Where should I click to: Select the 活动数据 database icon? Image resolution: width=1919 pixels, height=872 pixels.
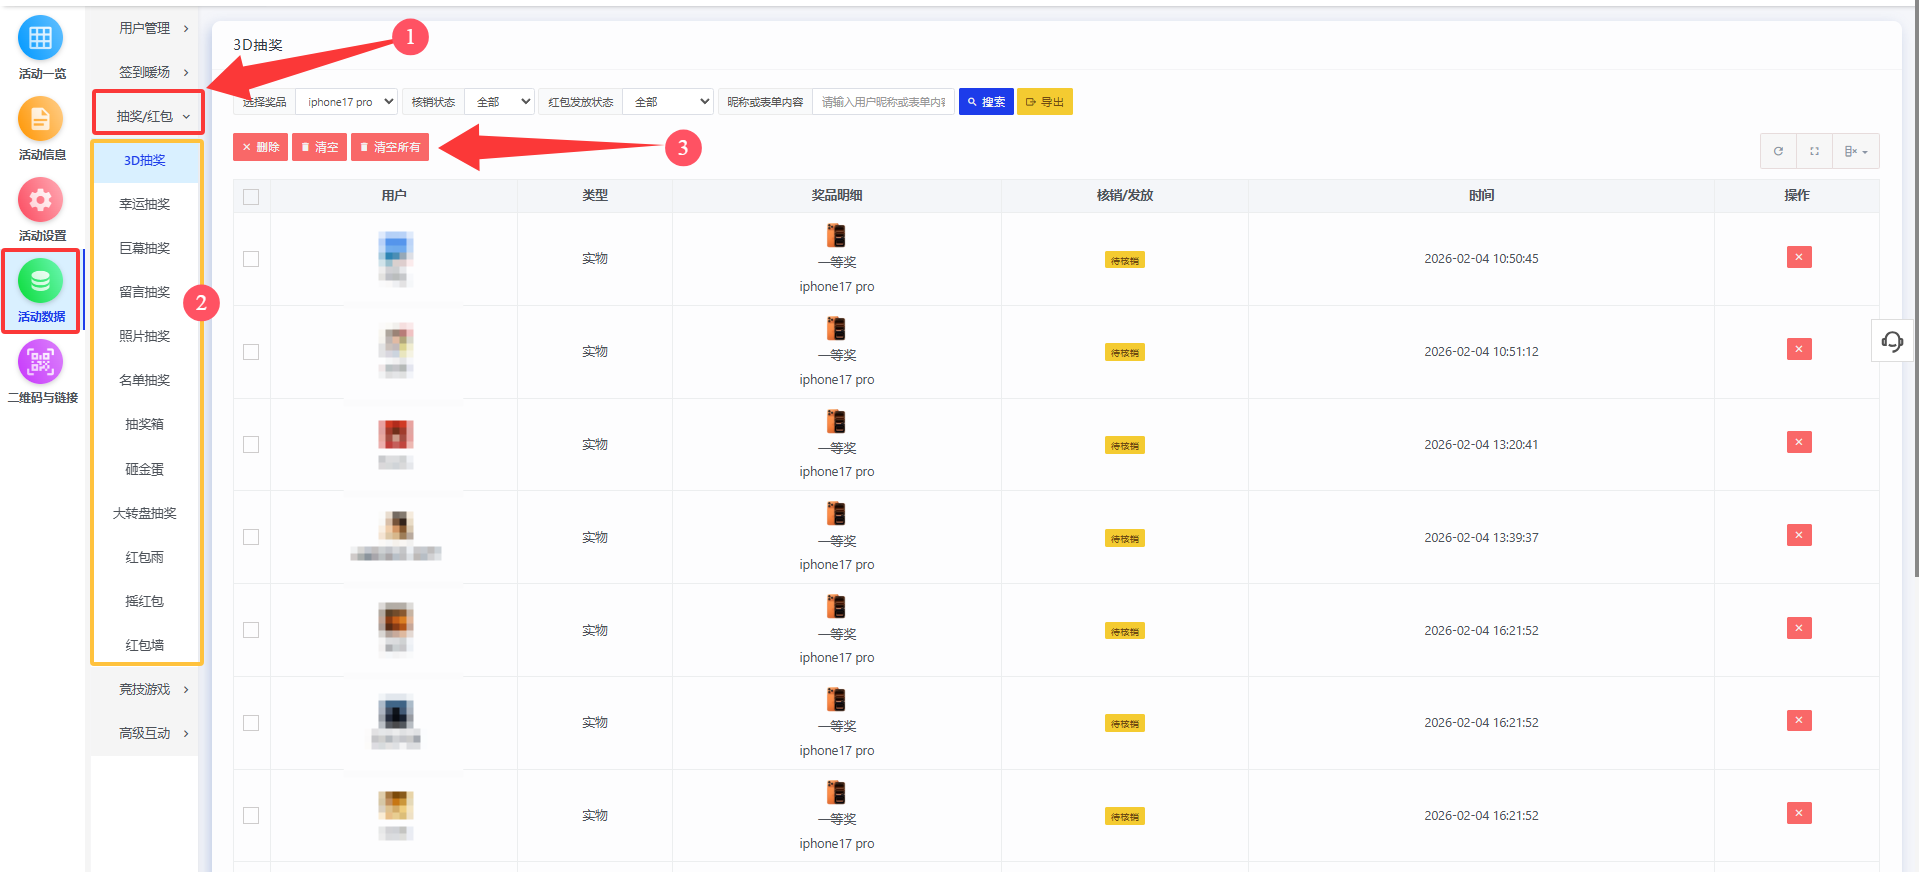[40, 282]
